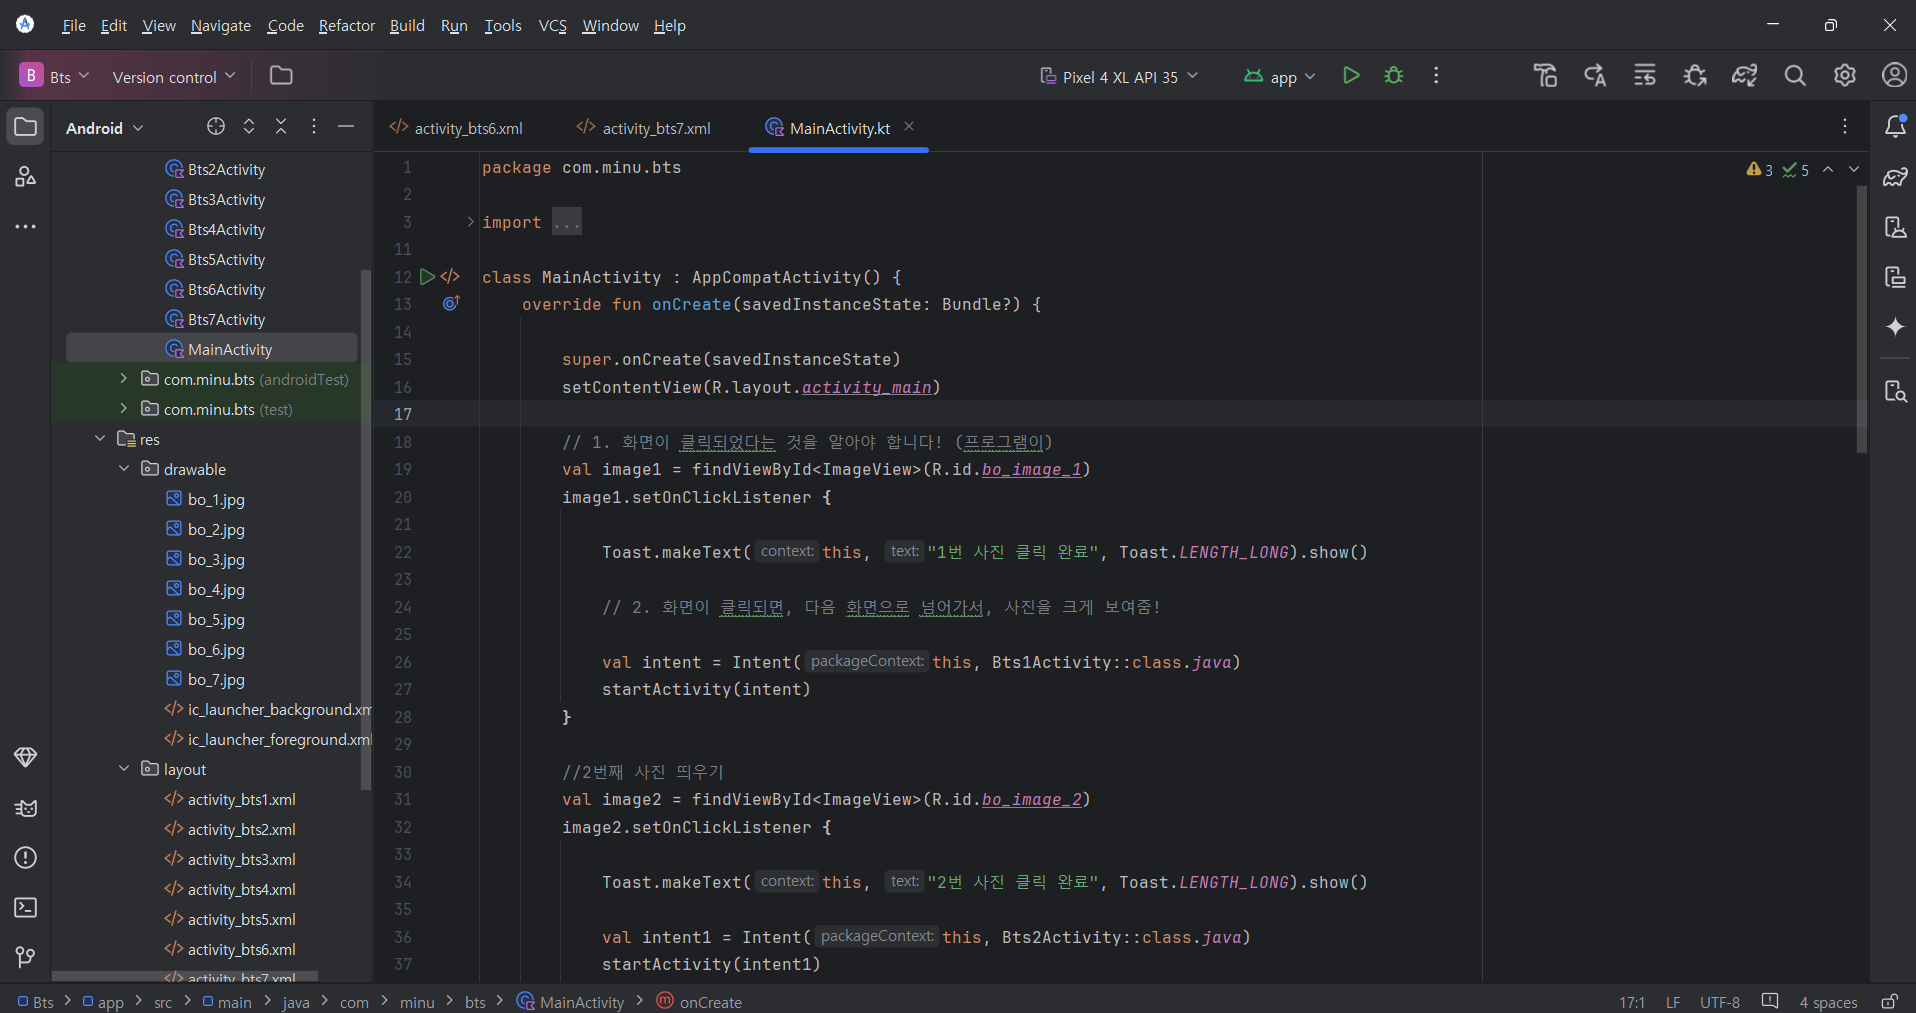This screenshot has height=1013, width=1916.
Task: Open Notifications bell panel
Action: 1895,127
